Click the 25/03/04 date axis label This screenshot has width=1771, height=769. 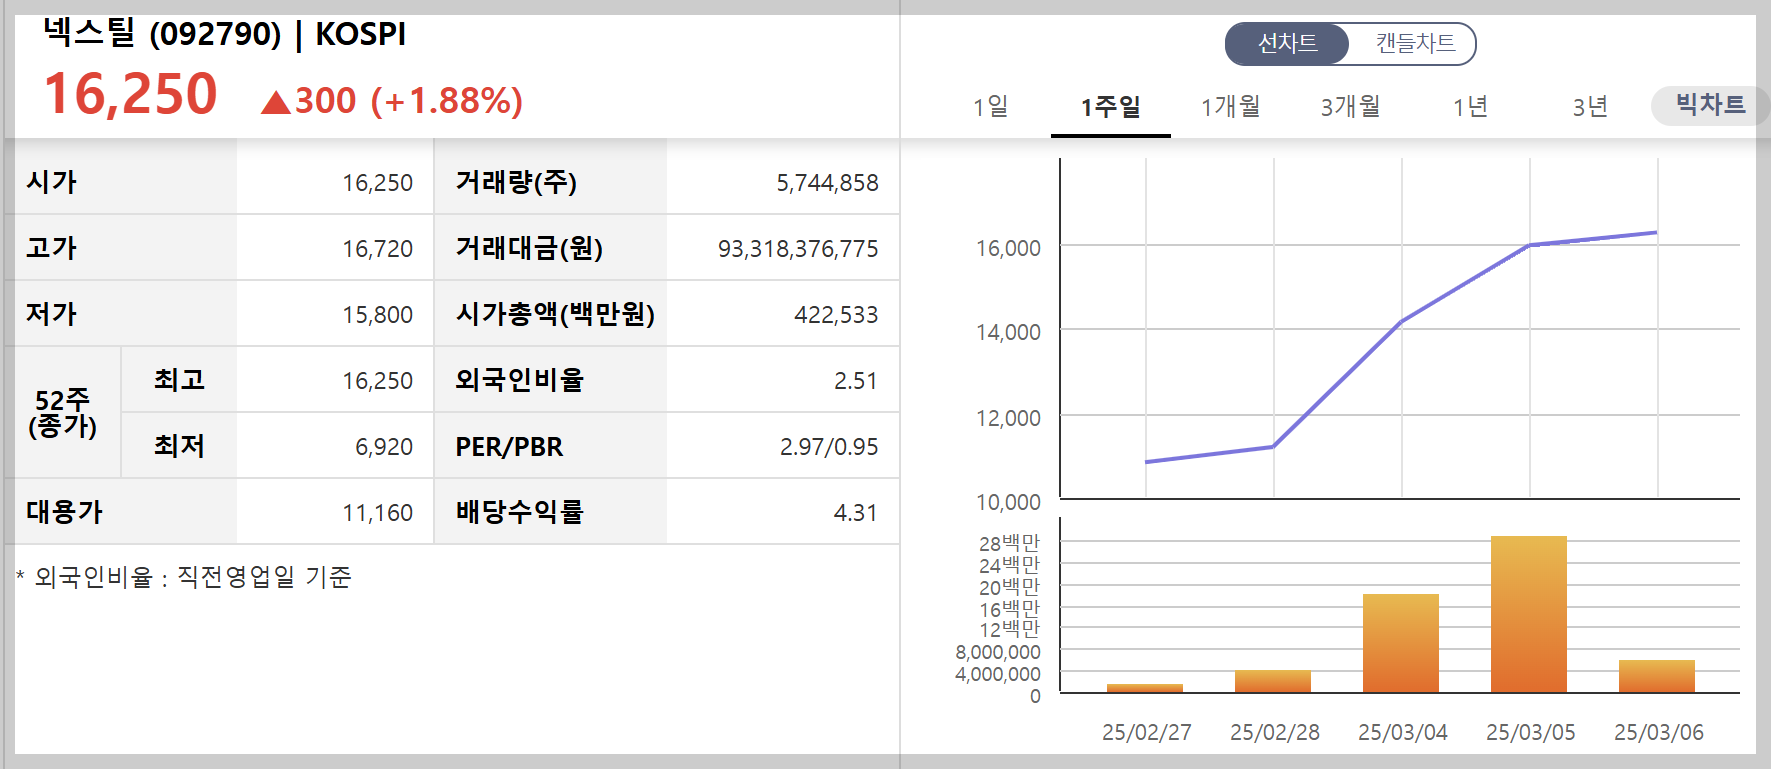pyautogui.click(x=1402, y=732)
